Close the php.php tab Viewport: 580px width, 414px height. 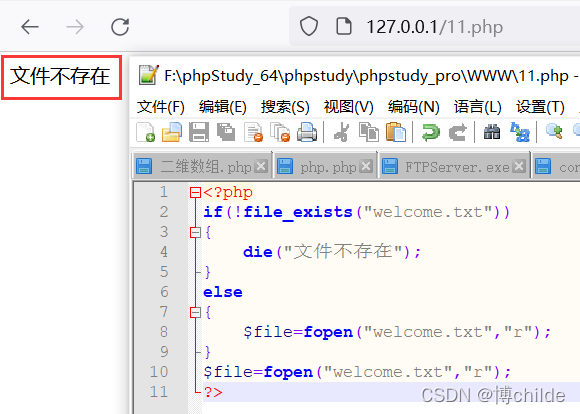point(366,166)
